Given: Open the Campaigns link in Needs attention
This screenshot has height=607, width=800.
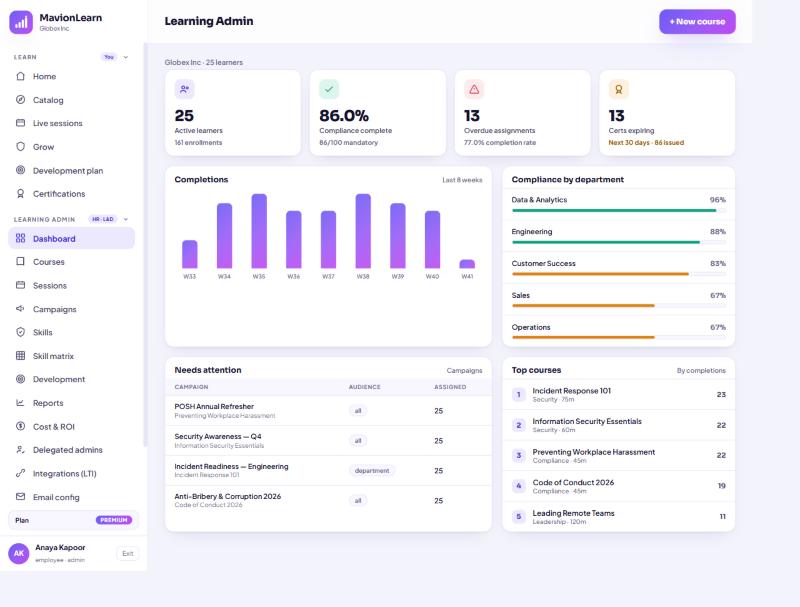Looking at the screenshot, I should point(464,370).
